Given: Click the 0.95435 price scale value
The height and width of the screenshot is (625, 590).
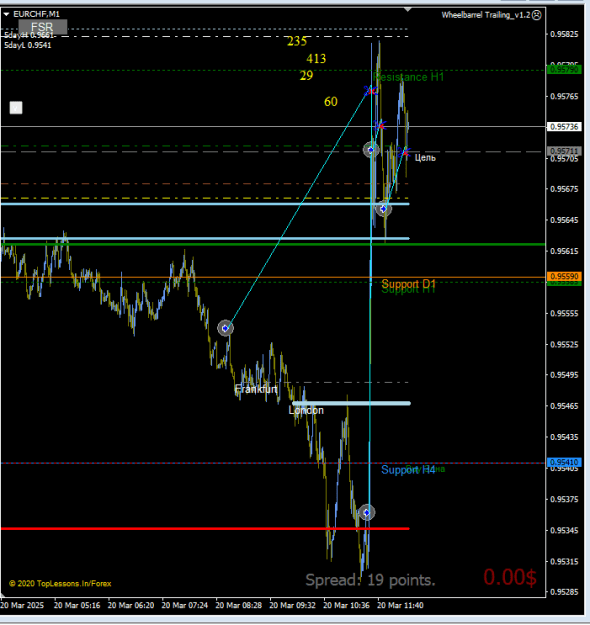Looking at the screenshot, I should pos(564,437).
